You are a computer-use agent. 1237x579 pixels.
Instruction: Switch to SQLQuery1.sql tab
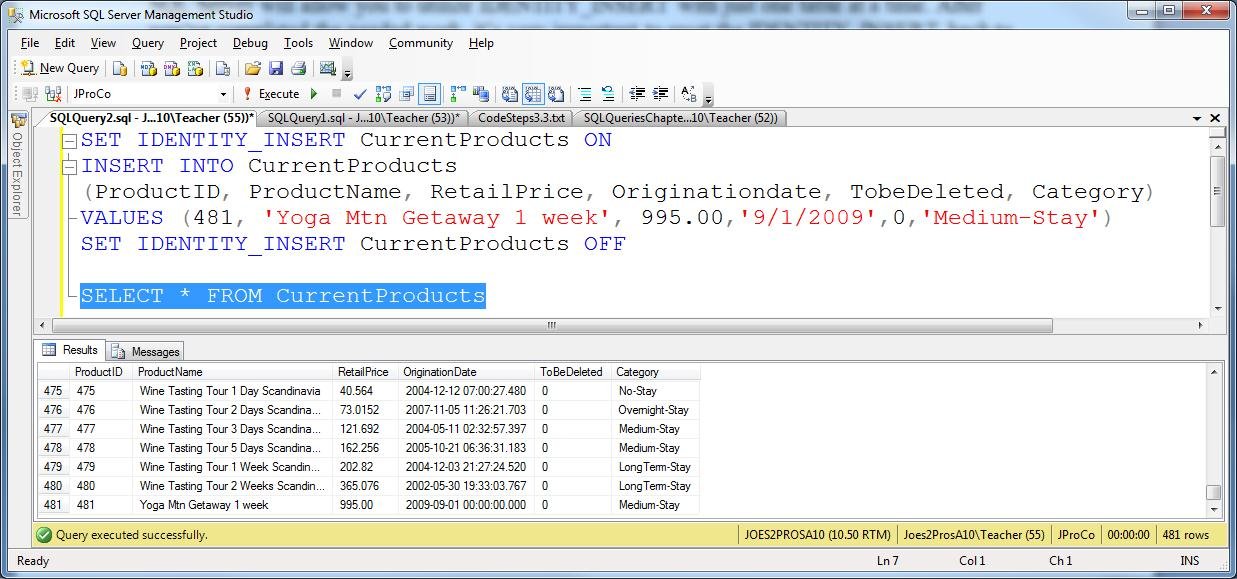363,118
